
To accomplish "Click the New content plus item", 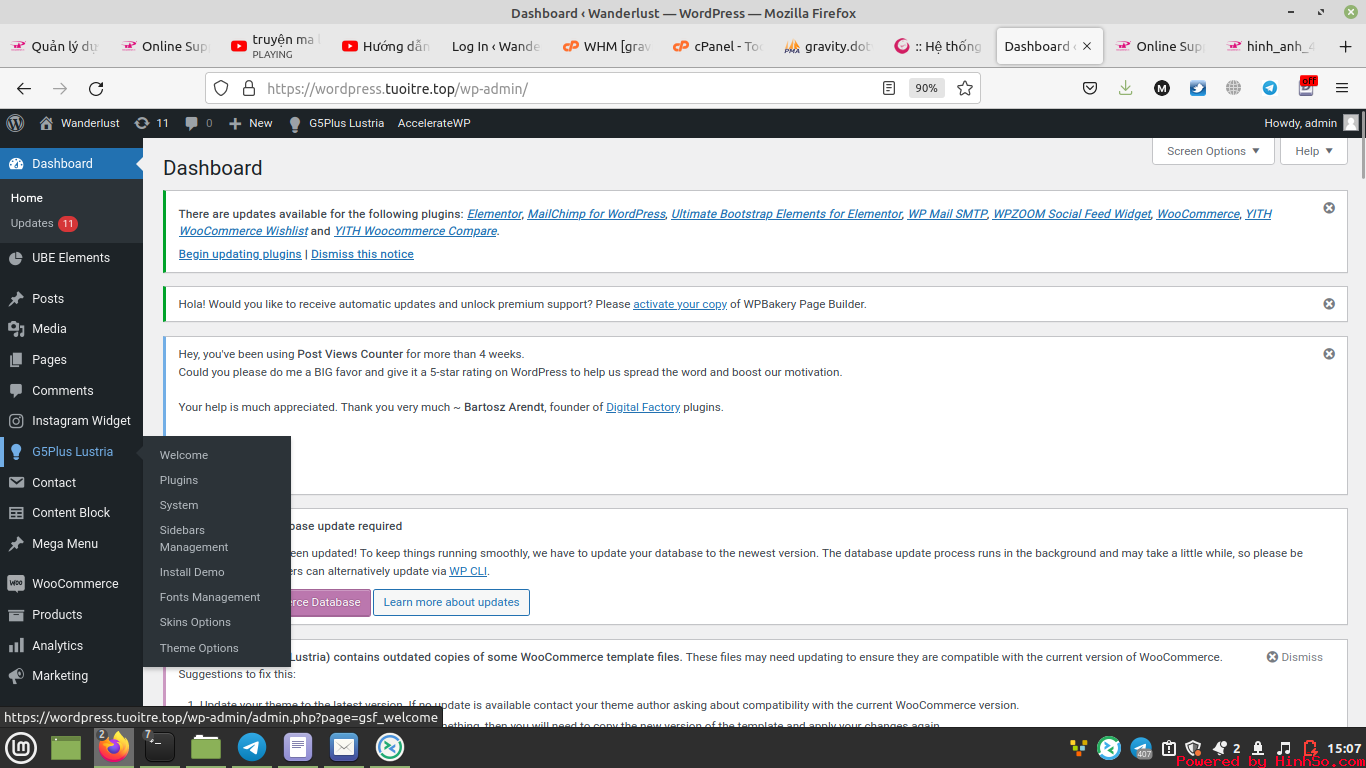I will [250, 123].
